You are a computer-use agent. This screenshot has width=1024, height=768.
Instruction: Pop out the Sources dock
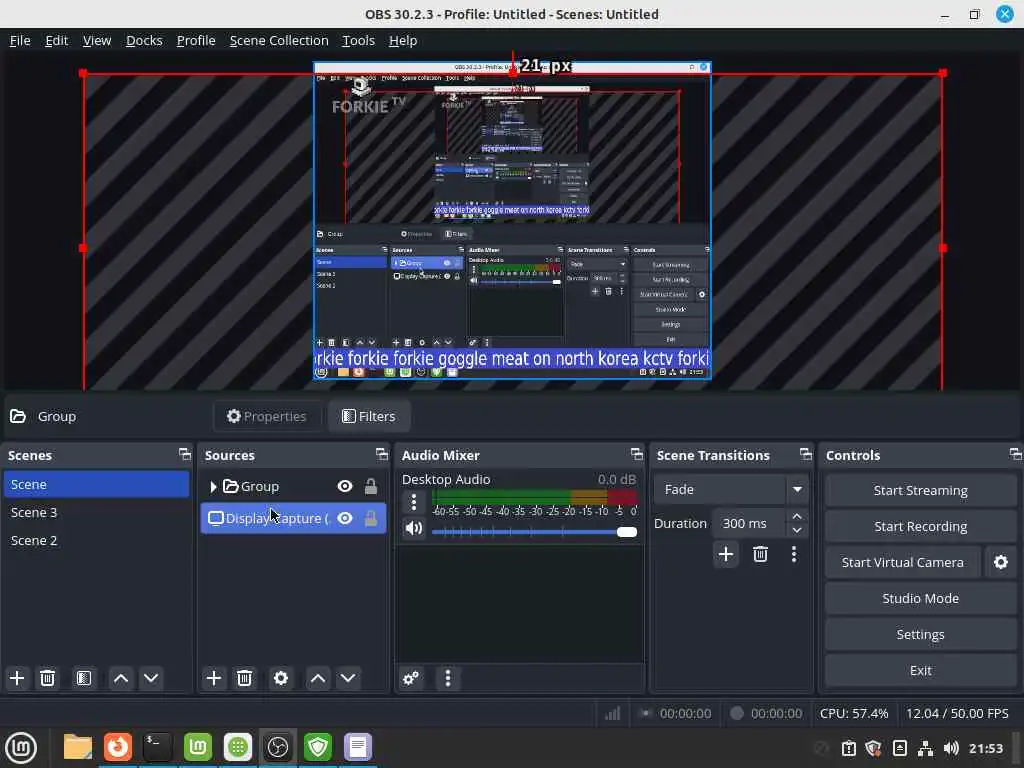(x=382, y=454)
